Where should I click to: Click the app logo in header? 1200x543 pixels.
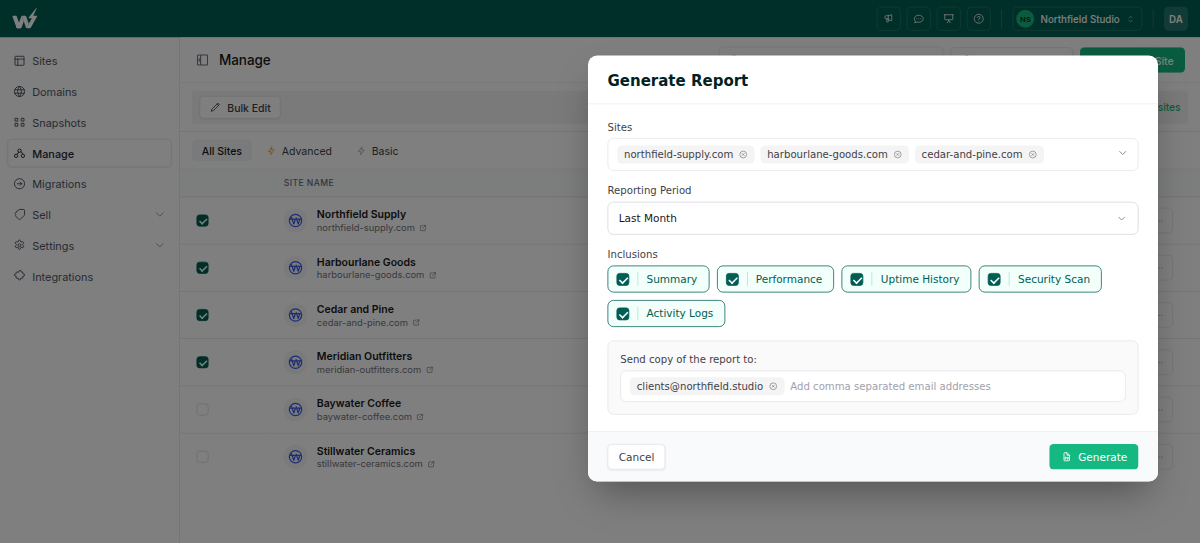pos(25,18)
